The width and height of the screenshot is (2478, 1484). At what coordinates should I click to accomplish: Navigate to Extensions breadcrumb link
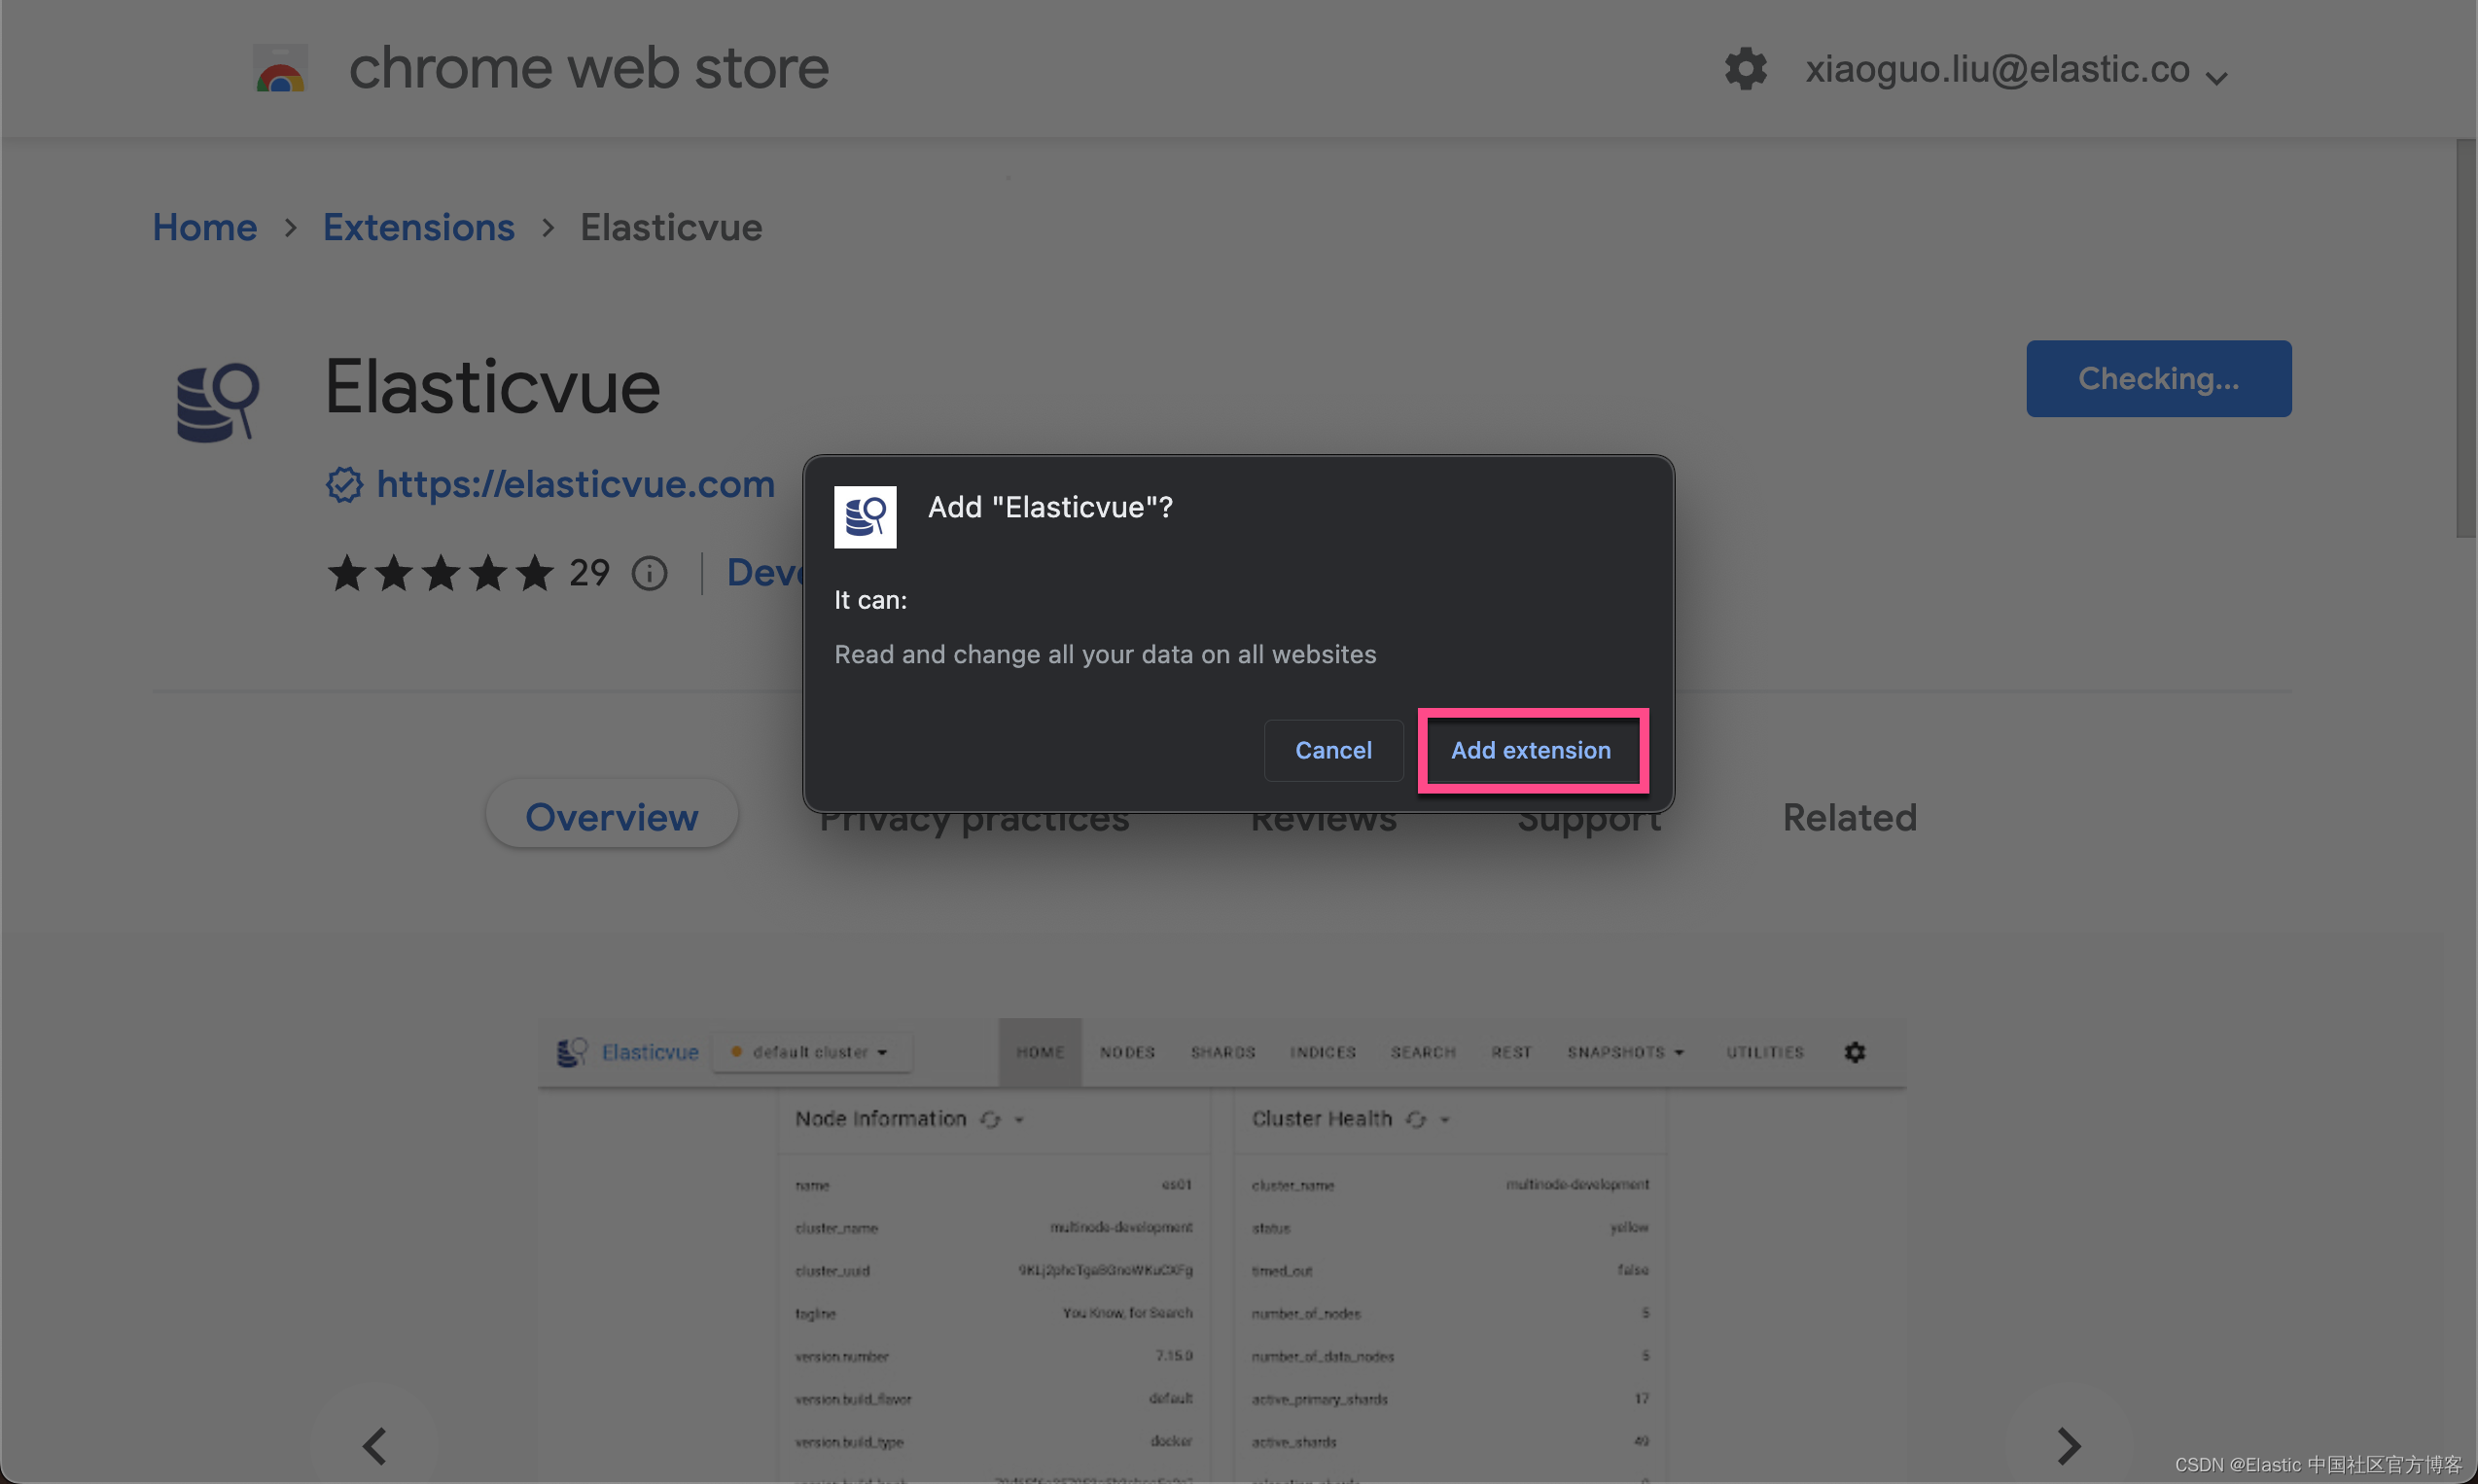[418, 228]
